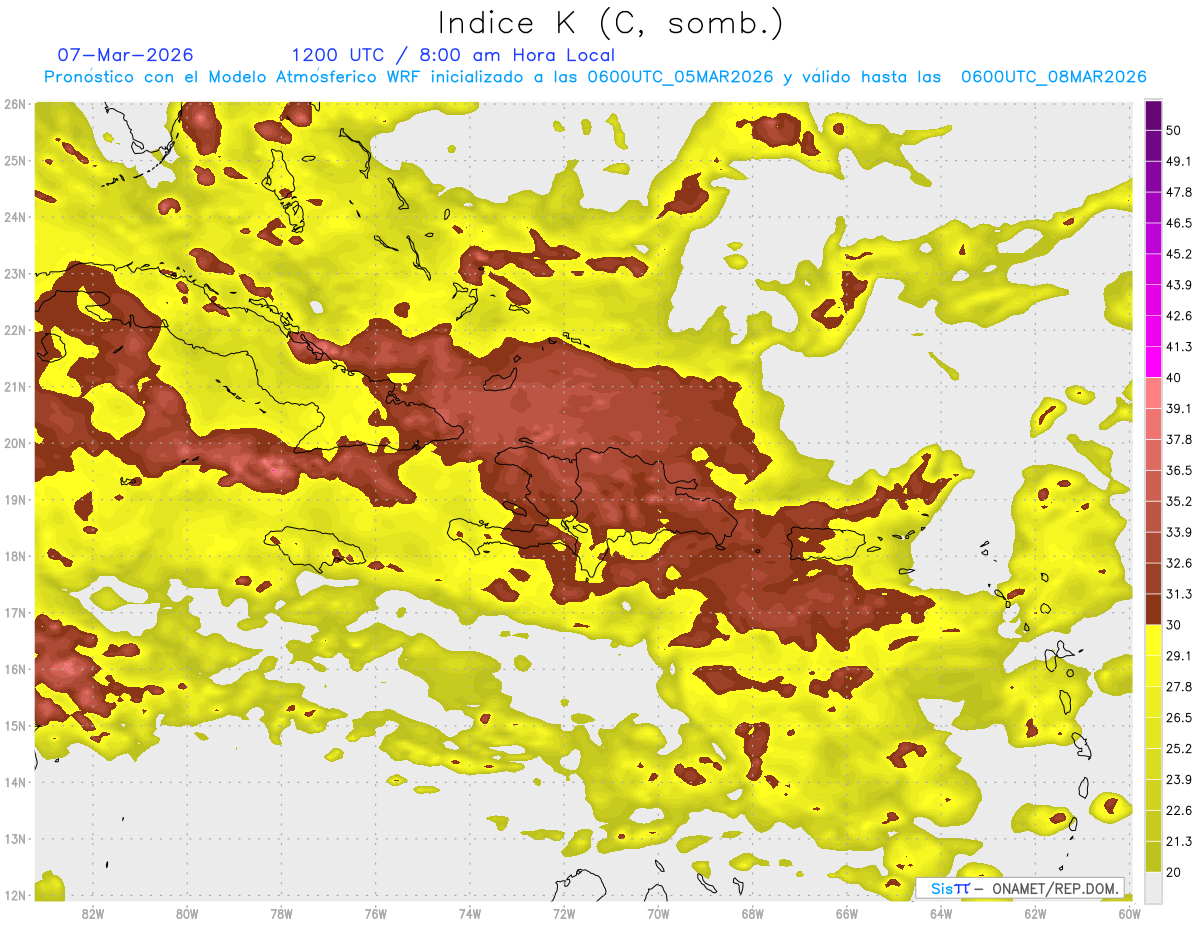
Task: Click the colorbar value "27.8"
Action: click(x=1179, y=687)
